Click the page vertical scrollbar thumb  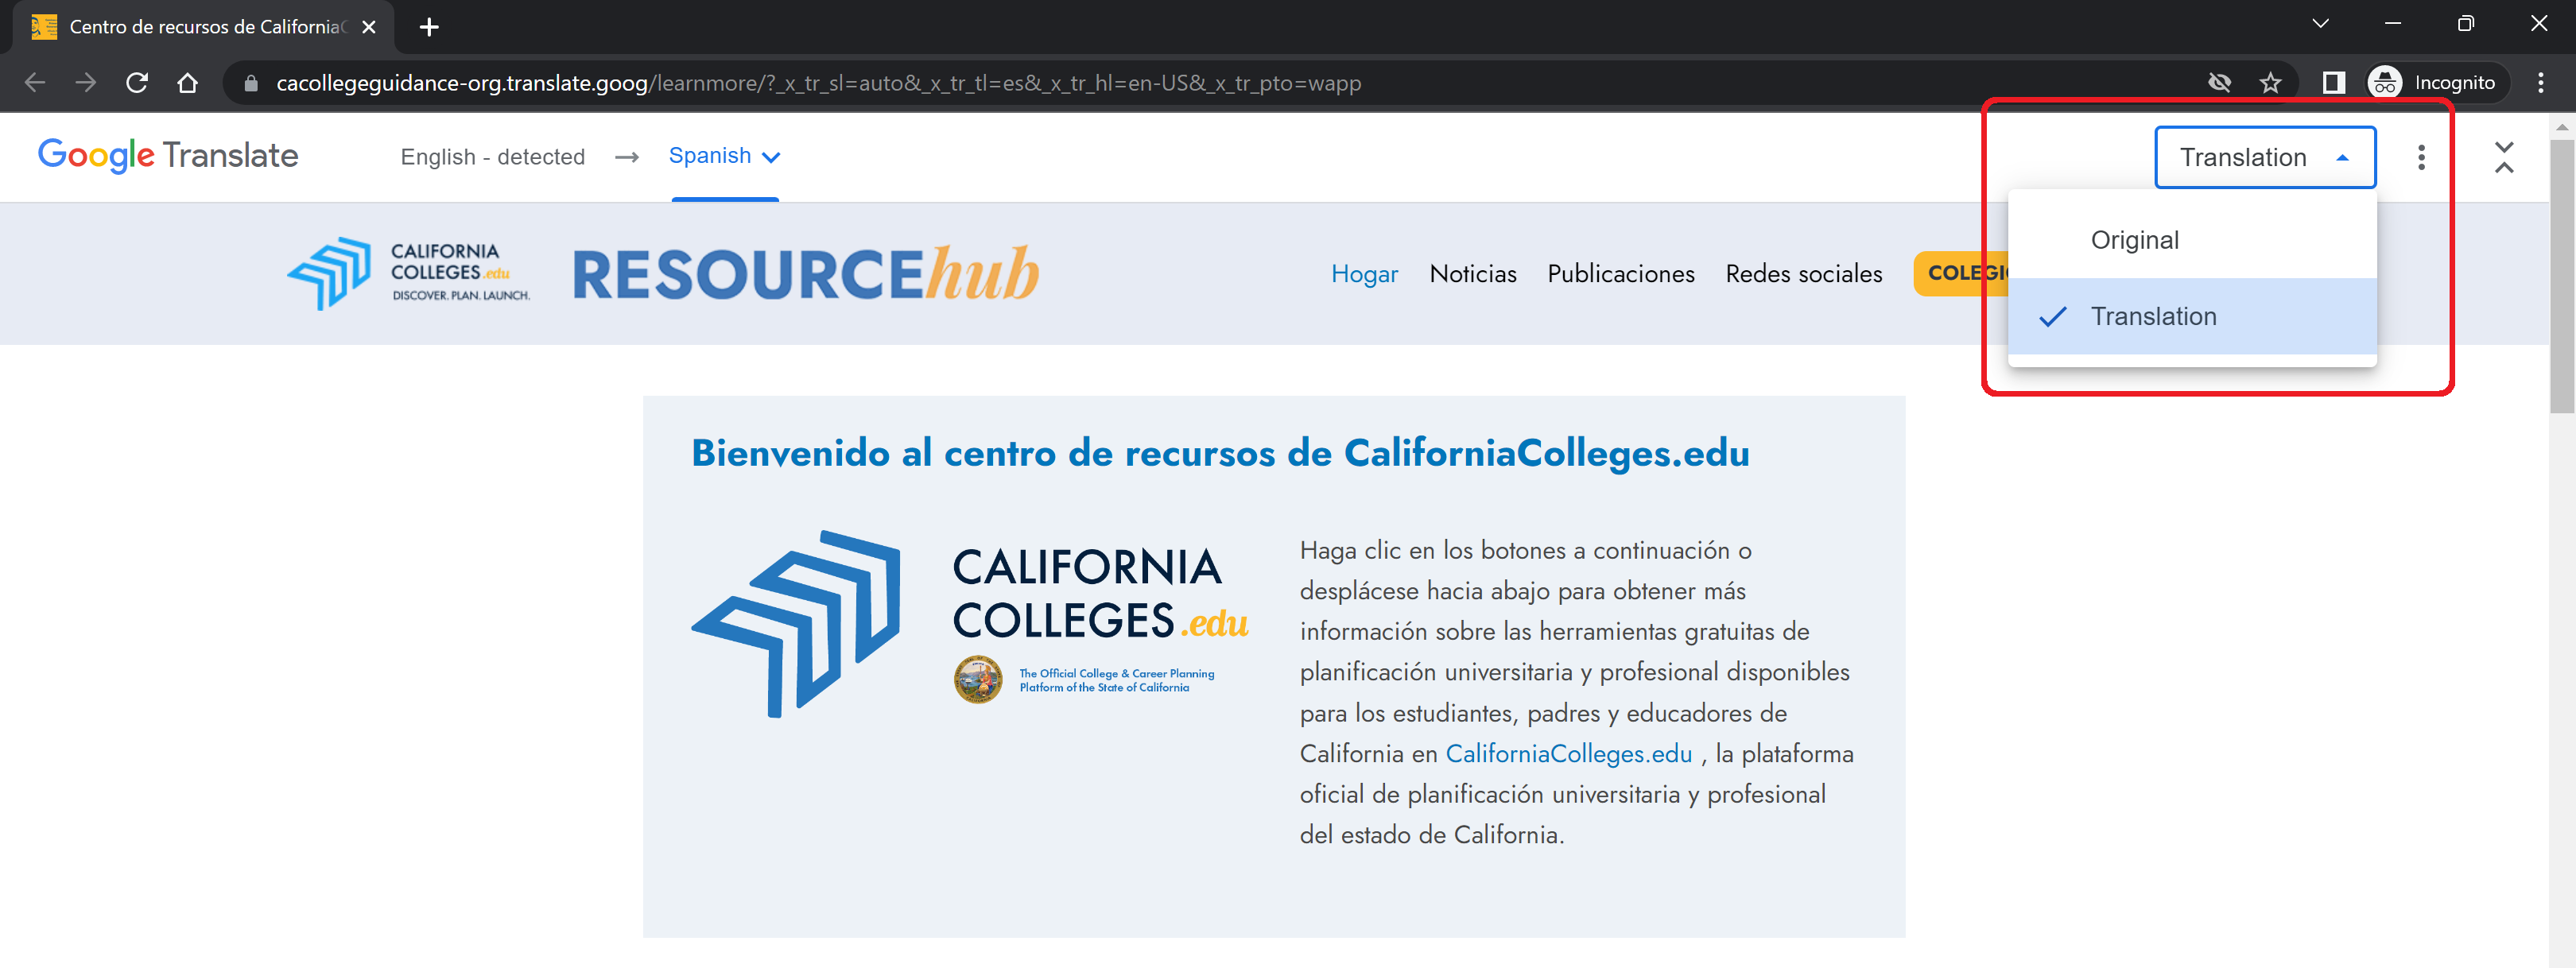pyautogui.click(x=2561, y=275)
